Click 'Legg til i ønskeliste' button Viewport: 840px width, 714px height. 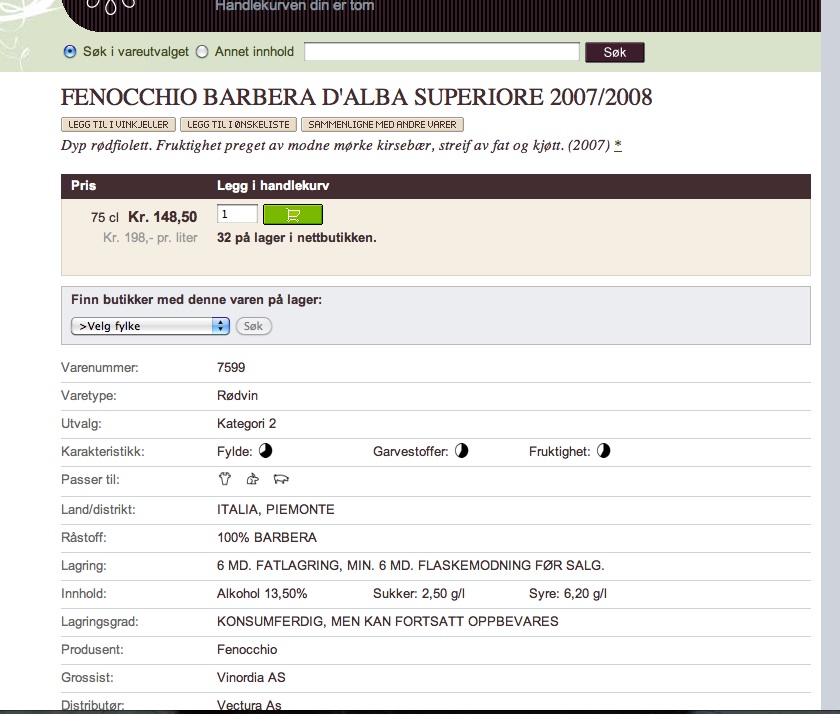pyautogui.click(x=238, y=125)
